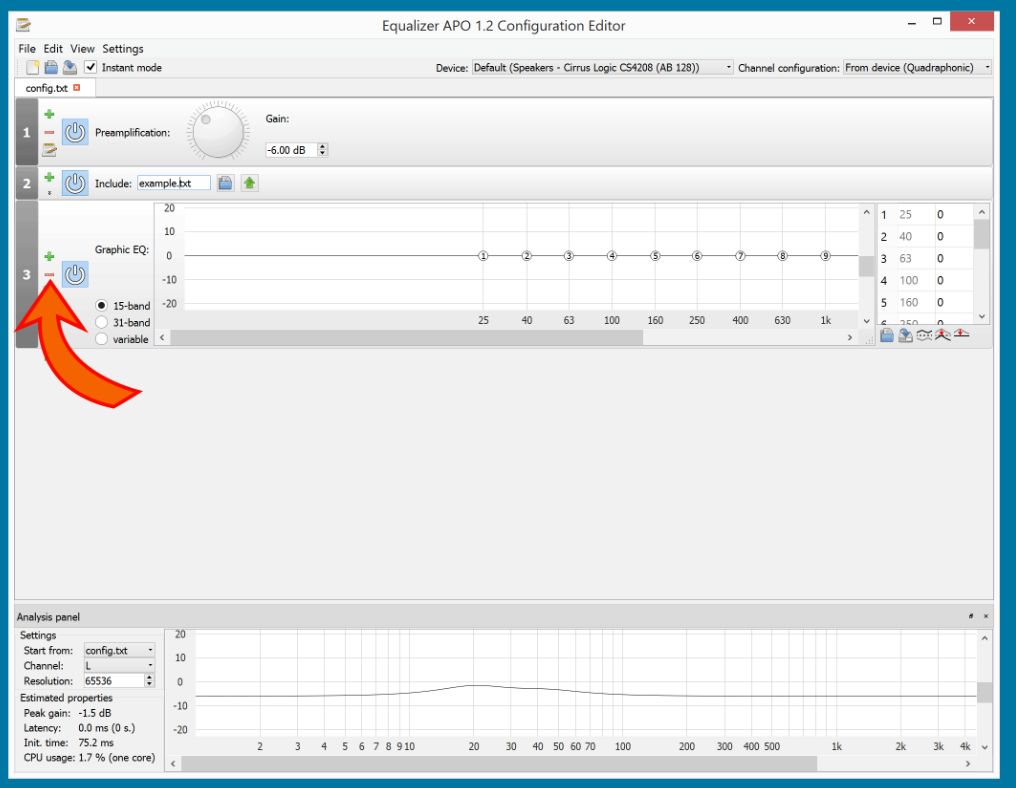This screenshot has width=1016, height=788.
Task: Select the 31-band radio button
Action: (102, 322)
